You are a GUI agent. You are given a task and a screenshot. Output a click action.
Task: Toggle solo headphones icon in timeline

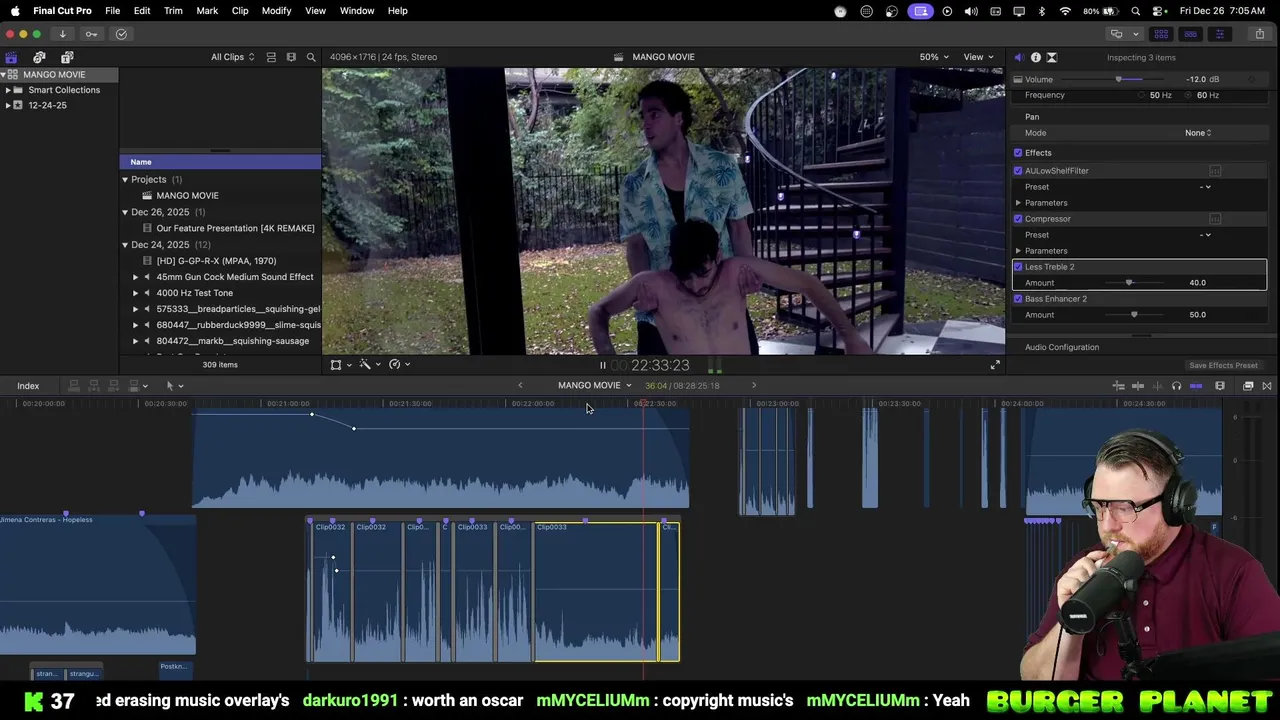pyautogui.click(x=1176, y=386)
